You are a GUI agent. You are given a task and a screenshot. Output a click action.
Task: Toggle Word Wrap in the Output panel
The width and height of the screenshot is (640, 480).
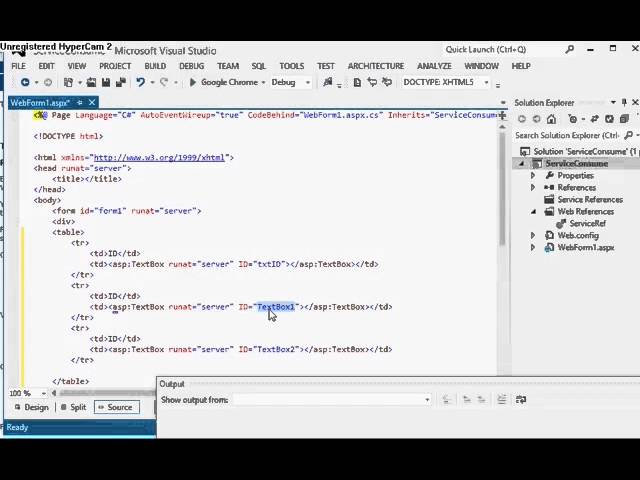click(x=521, y=400)
